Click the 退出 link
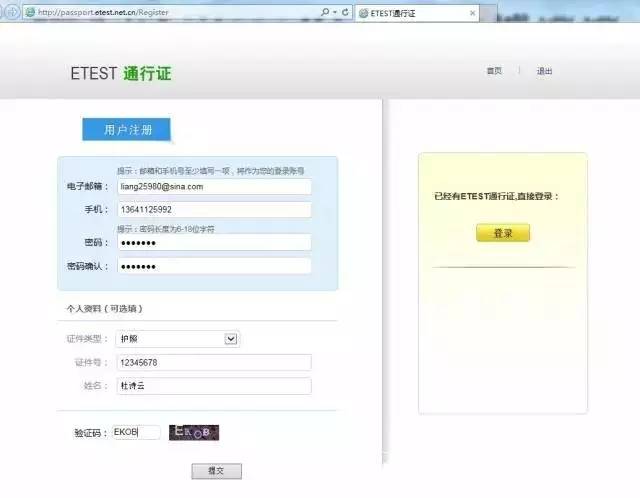 pos(544,71)
